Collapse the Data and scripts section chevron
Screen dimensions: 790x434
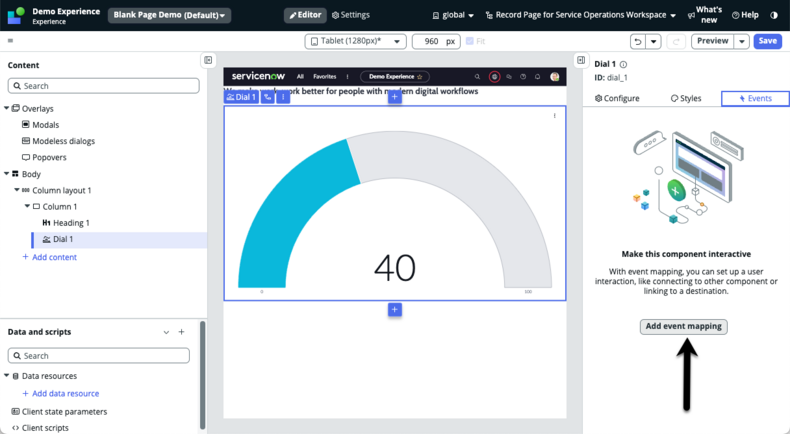pyautogui.click(x=166, y=332)
